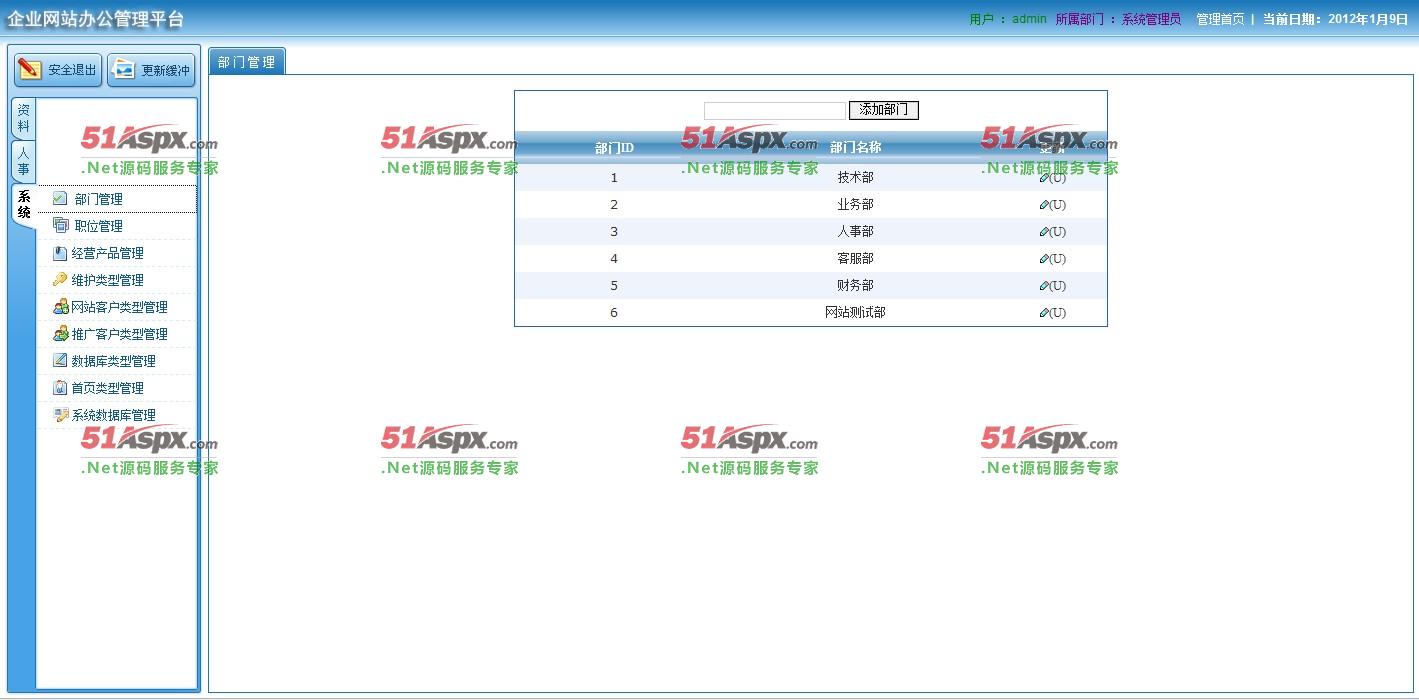Click the edit pencil icon for 人事部
This screenshot has width=1419, height=700.
[1044, 232]
